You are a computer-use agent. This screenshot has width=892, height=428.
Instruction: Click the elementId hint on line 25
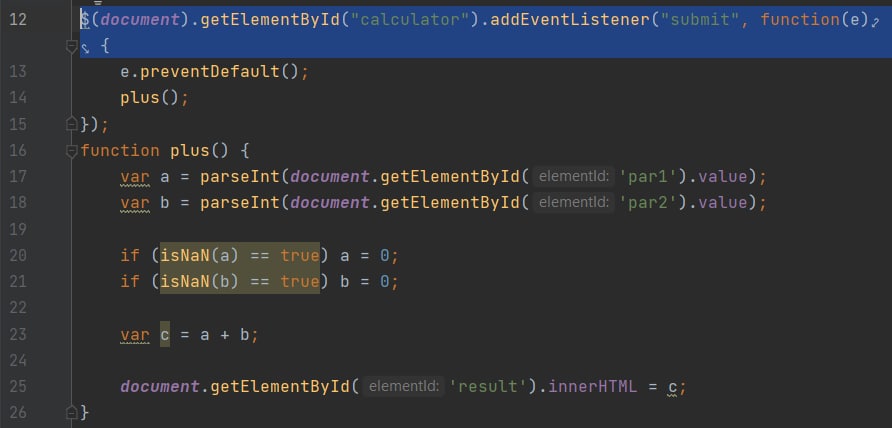403,386
